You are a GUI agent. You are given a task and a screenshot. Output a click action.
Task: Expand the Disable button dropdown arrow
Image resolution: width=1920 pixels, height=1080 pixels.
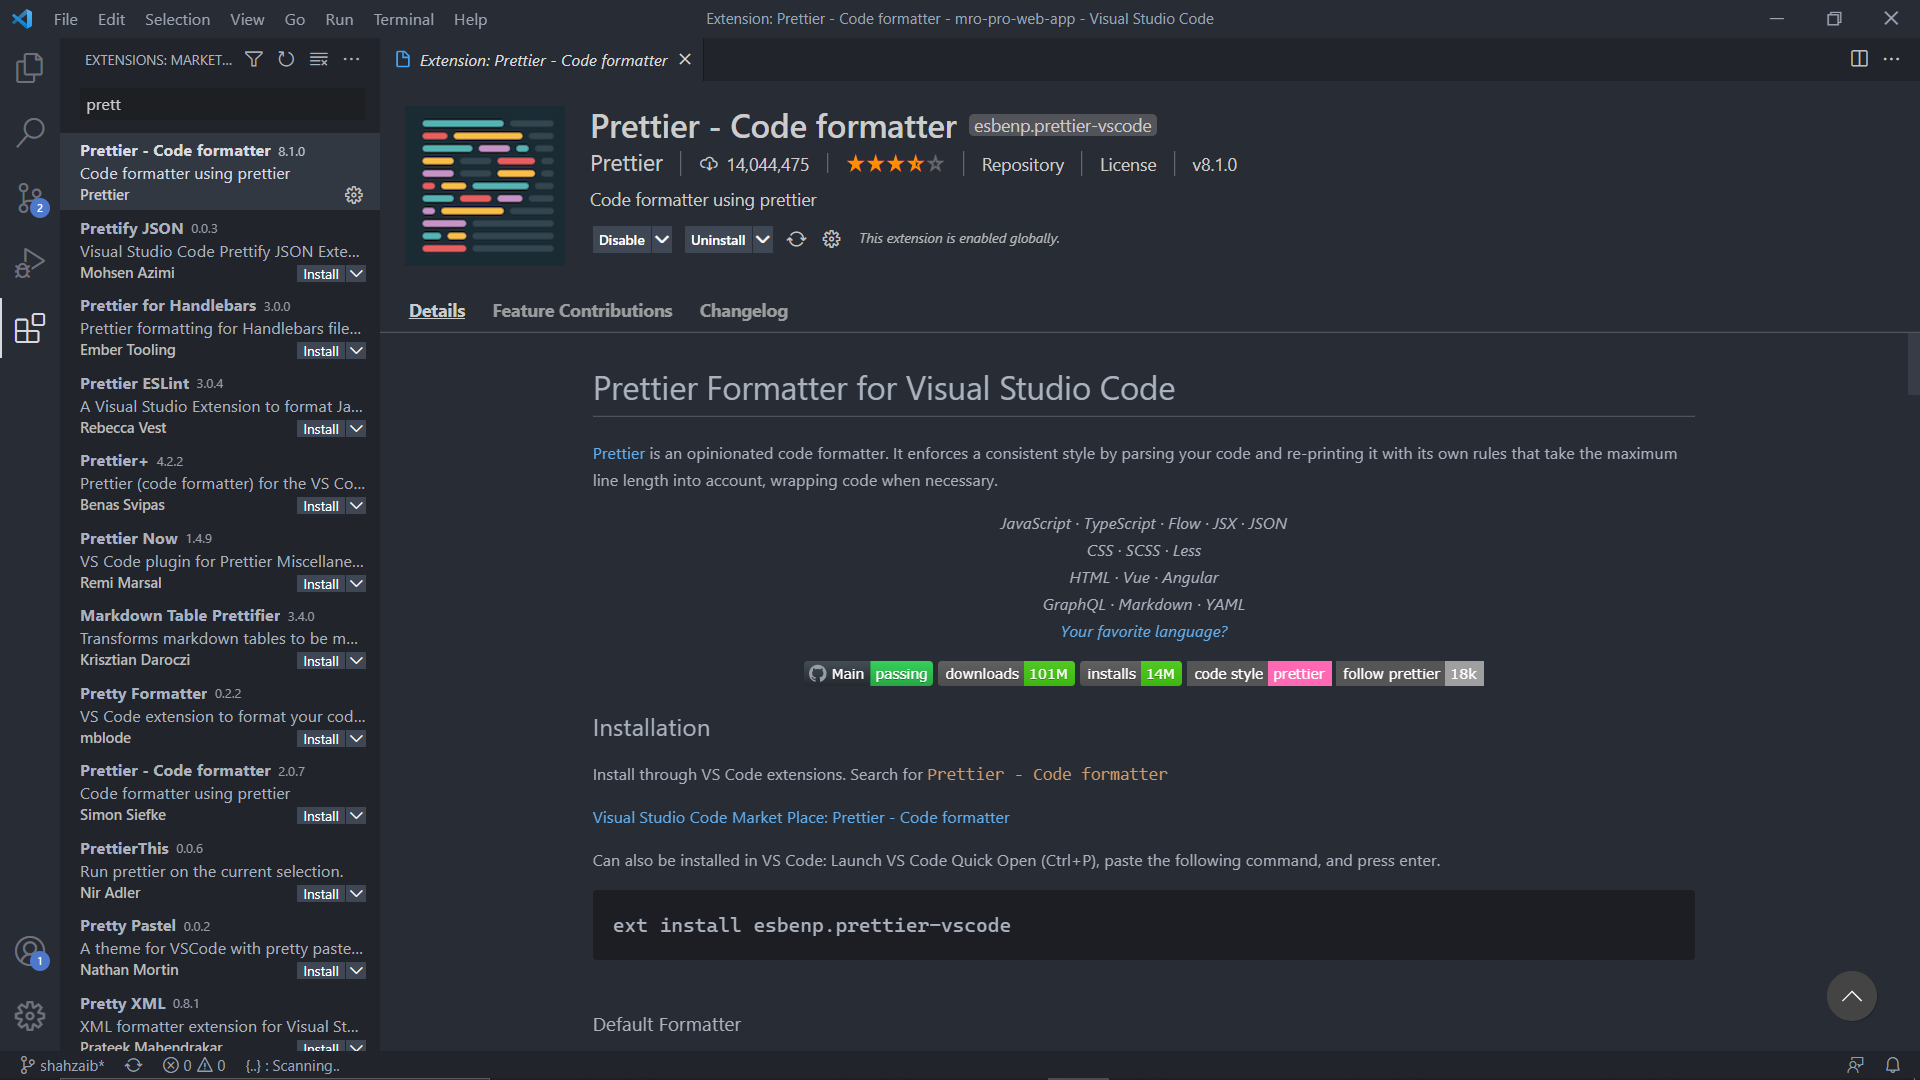coord(662,240)
